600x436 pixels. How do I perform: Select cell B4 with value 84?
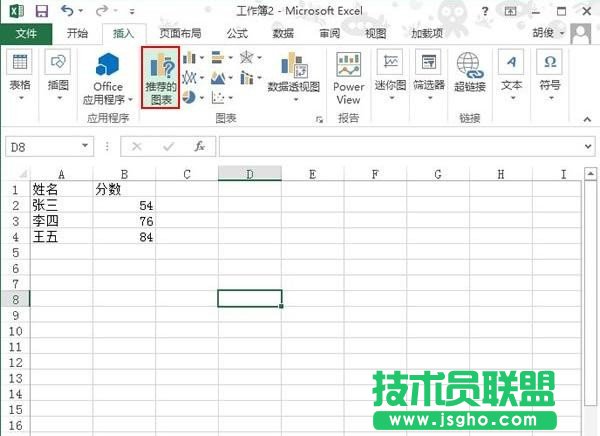pyautogui.click(x=124, y=237)
